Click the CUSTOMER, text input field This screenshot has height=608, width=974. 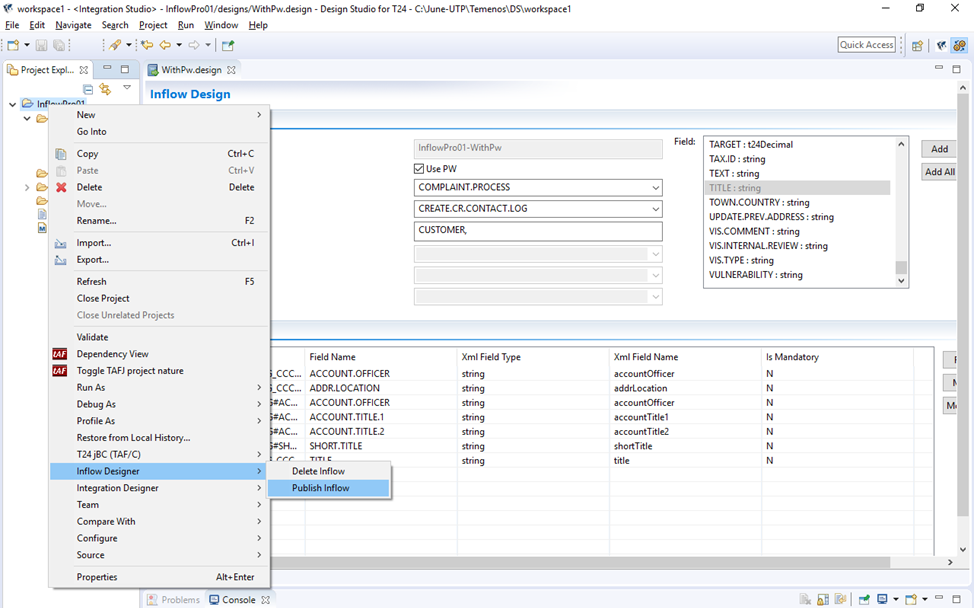pos(537,231)
